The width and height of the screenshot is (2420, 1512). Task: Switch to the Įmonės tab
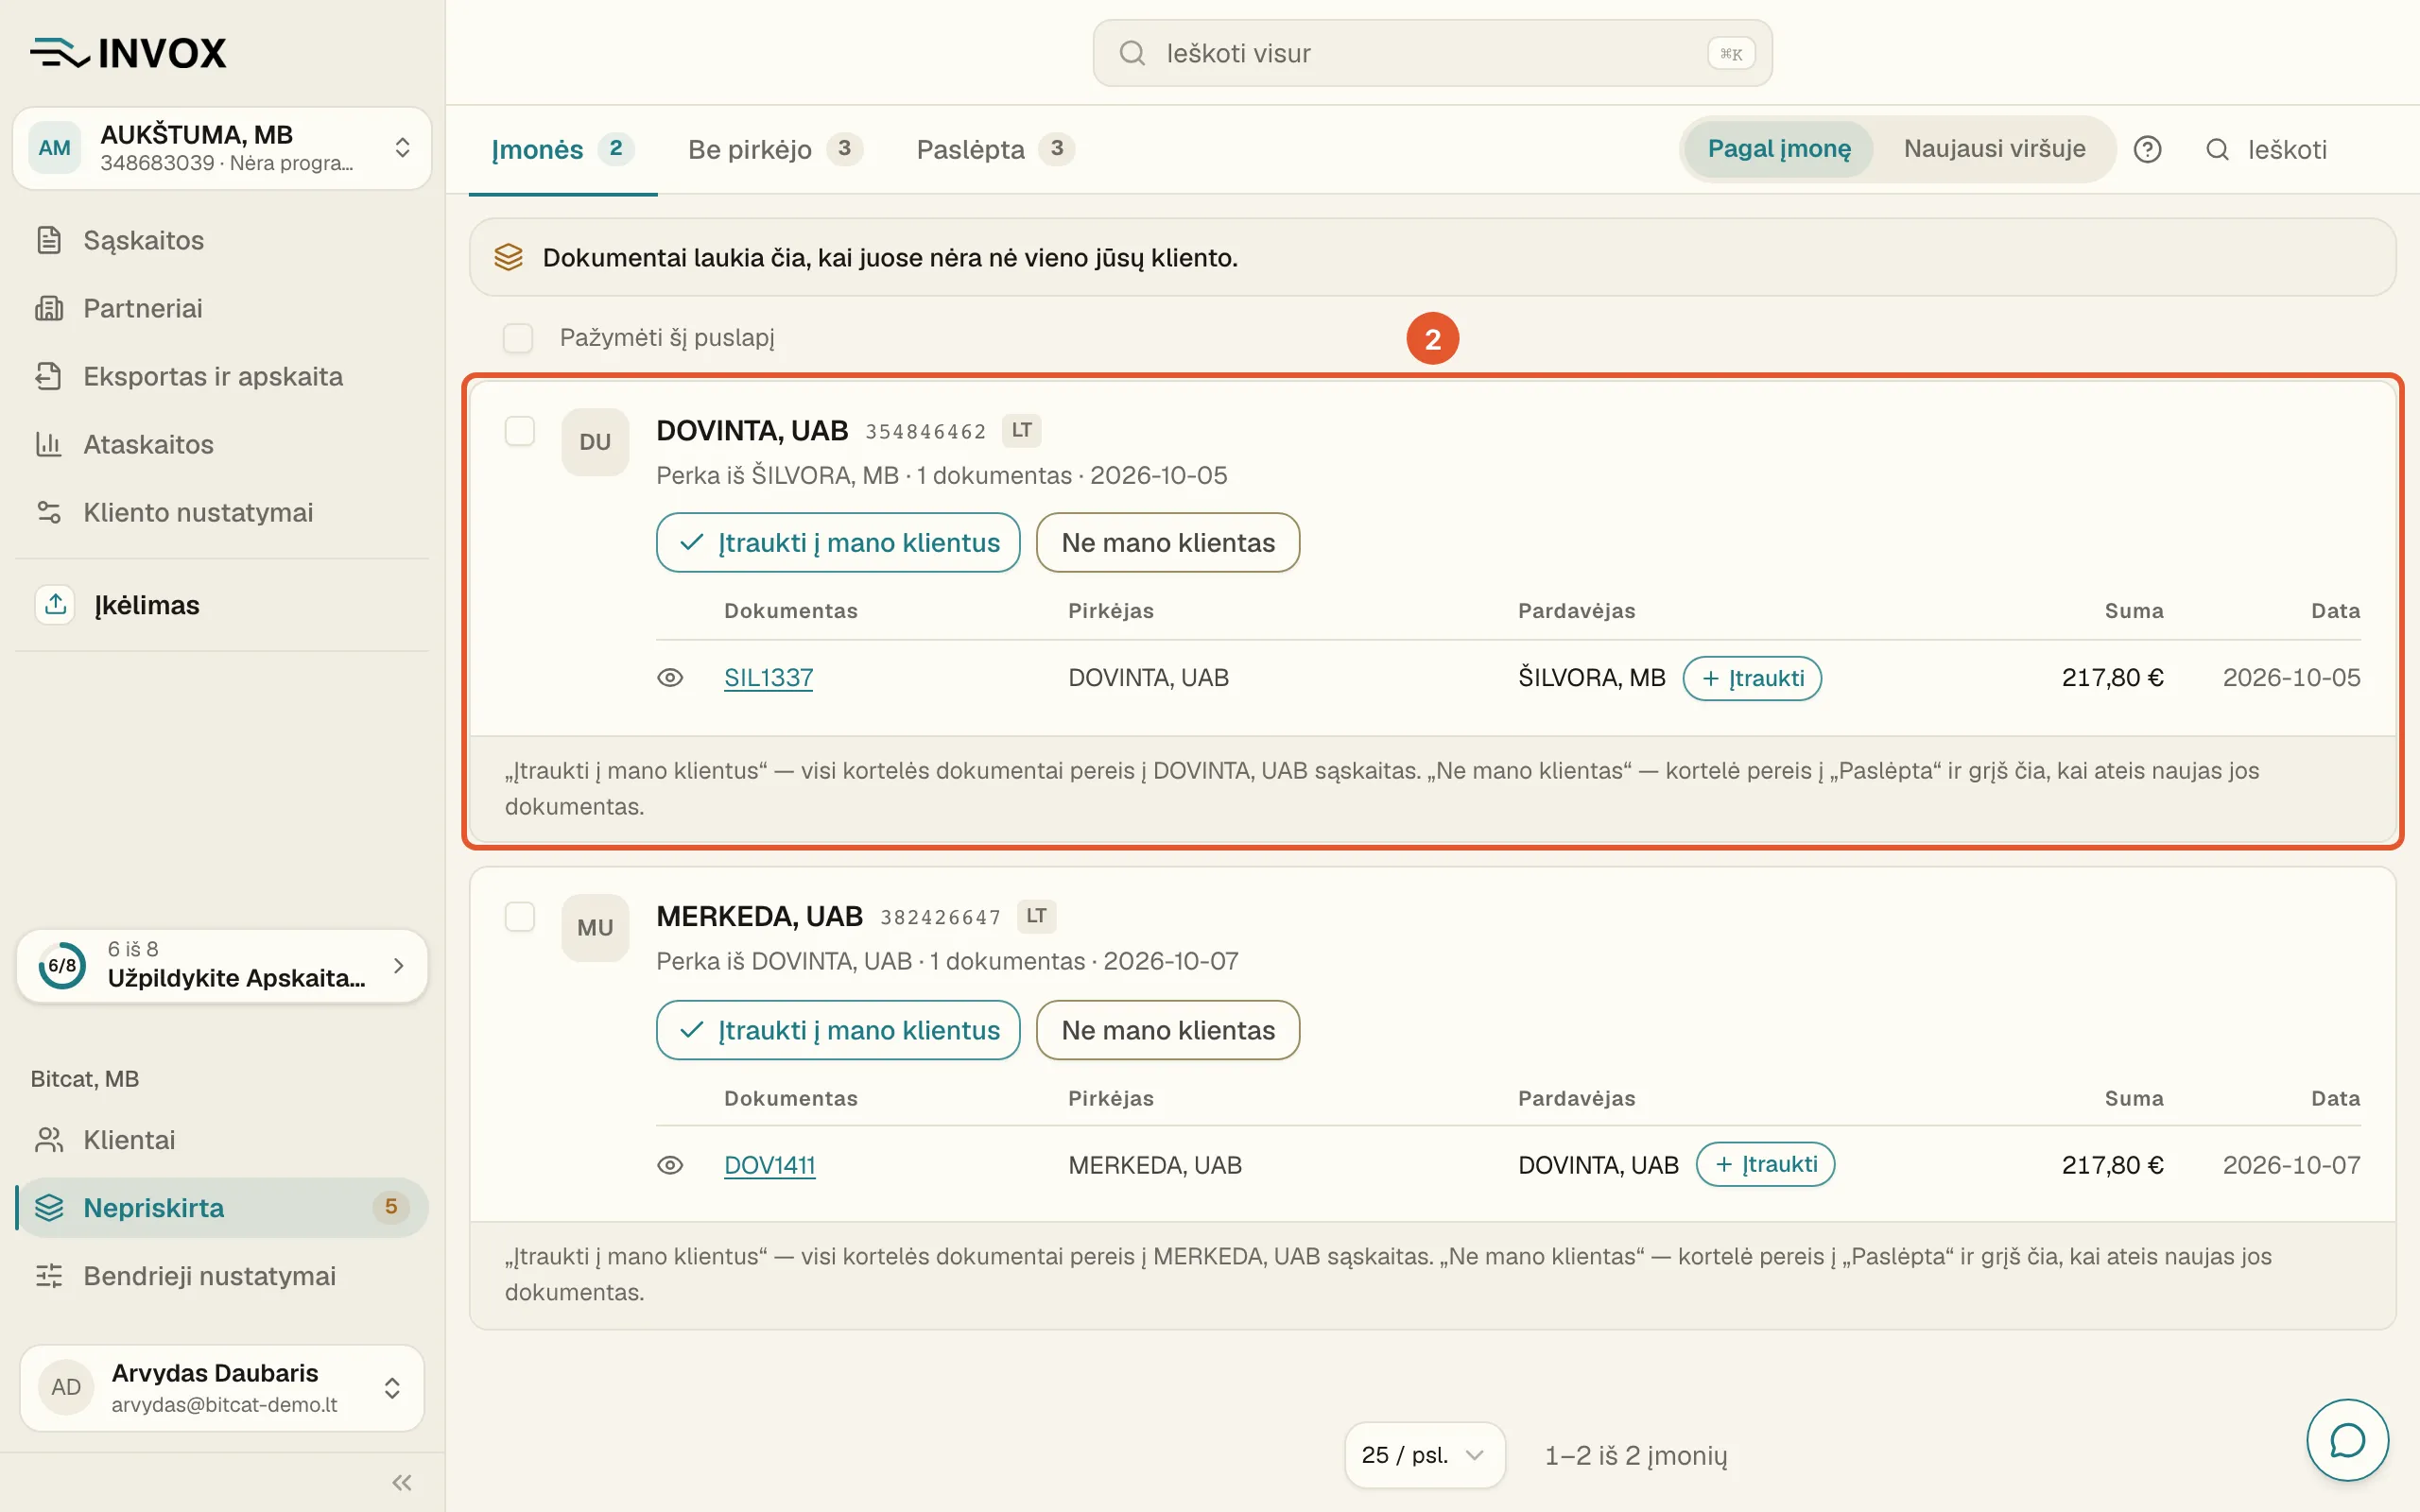[562, 150]
